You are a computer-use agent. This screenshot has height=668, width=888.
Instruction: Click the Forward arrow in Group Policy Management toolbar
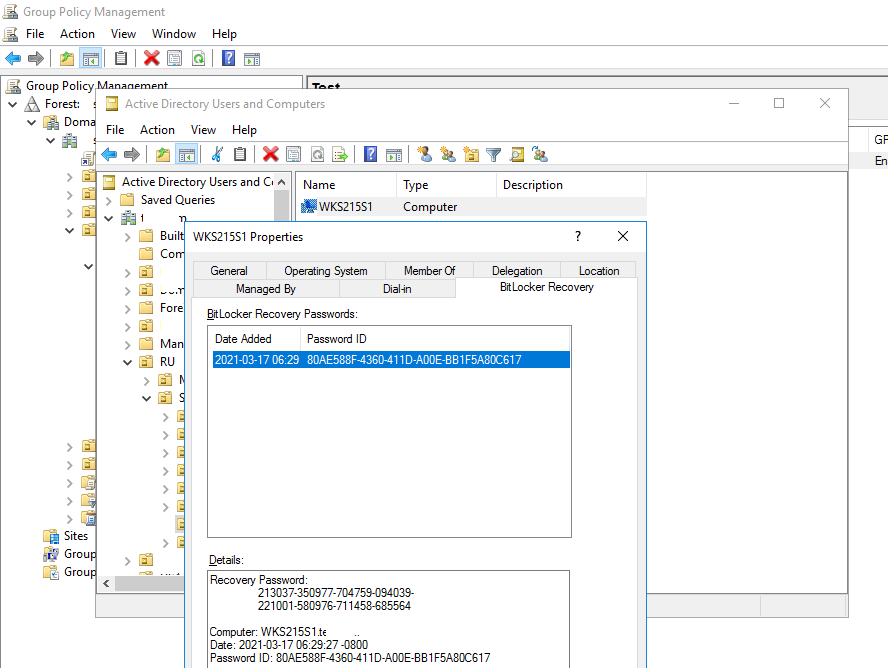36,58
